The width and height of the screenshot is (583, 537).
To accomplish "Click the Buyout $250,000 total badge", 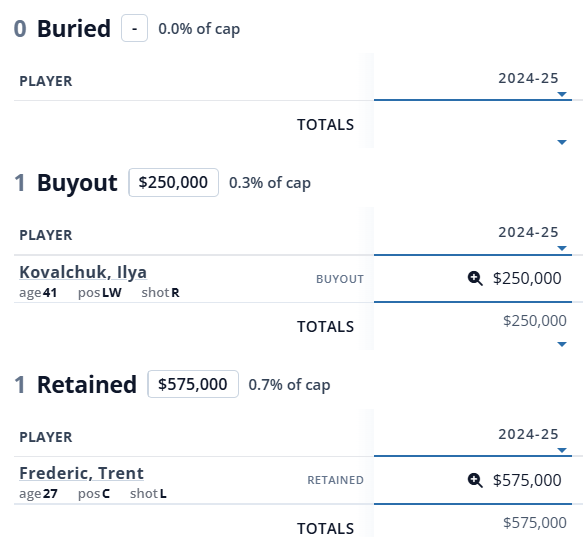I will pyautogui.click(x=174, y=182).
